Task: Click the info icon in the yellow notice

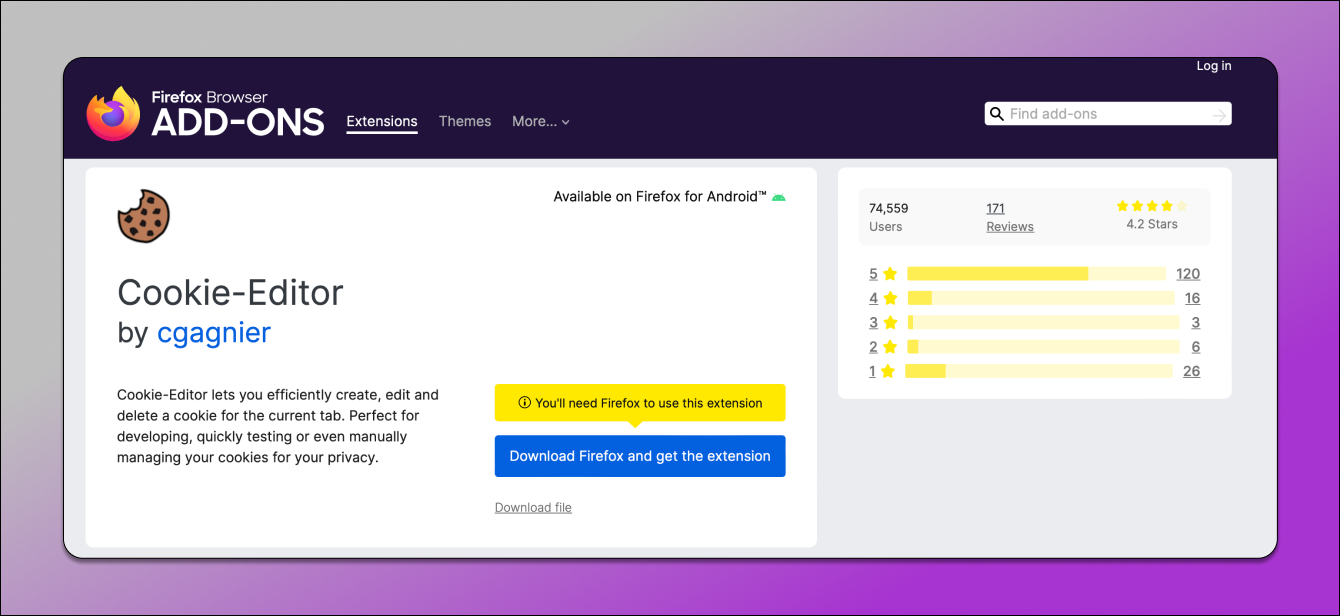Action: 525,403
